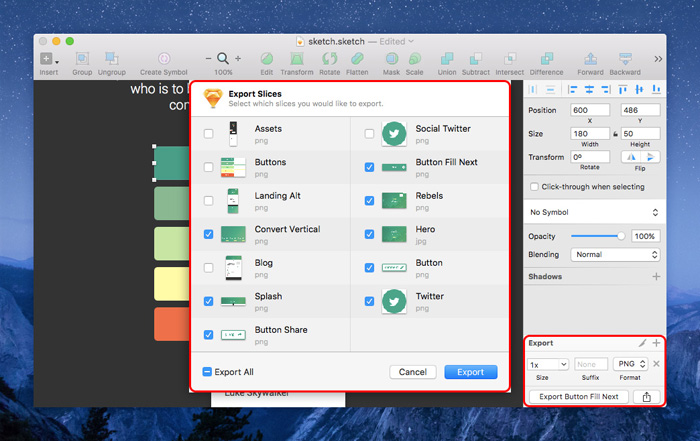Apply the Union boolean operation
The width and height of the screenshot is (700, 441).
click(x=446, y=59)
